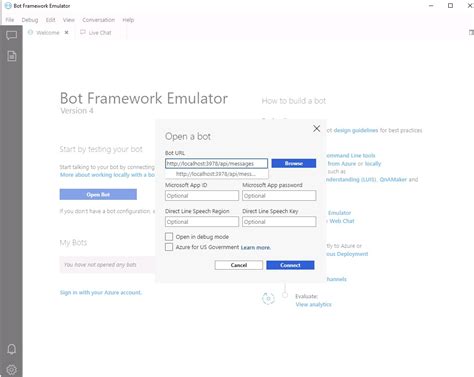Open the chat bot explorer sidebar icon
This screenshot has height=377, width=474.
tap(12, 35)
